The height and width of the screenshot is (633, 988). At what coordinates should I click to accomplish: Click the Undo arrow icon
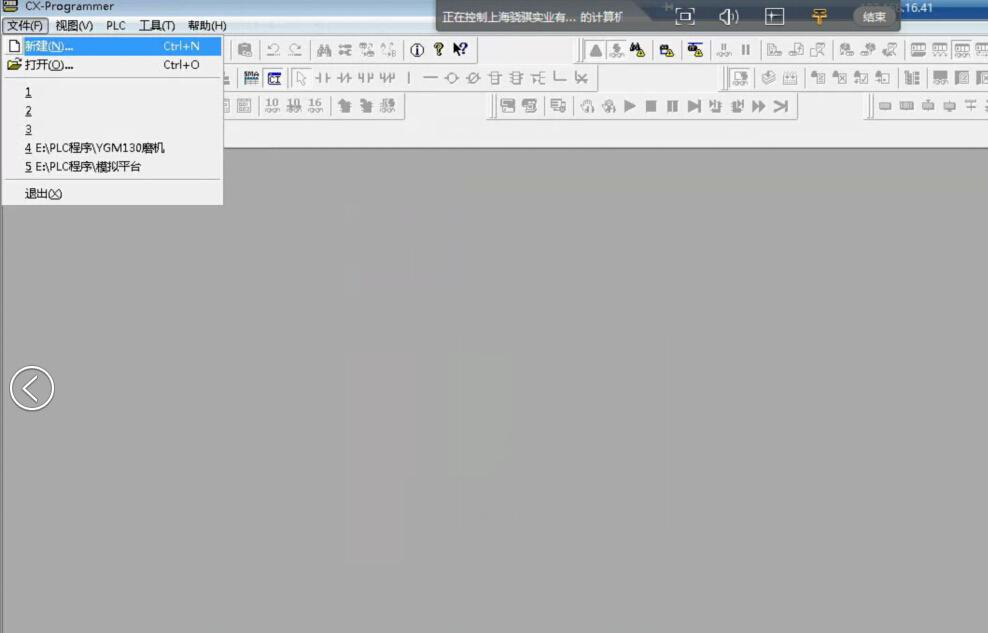click(x=273, y=50)
